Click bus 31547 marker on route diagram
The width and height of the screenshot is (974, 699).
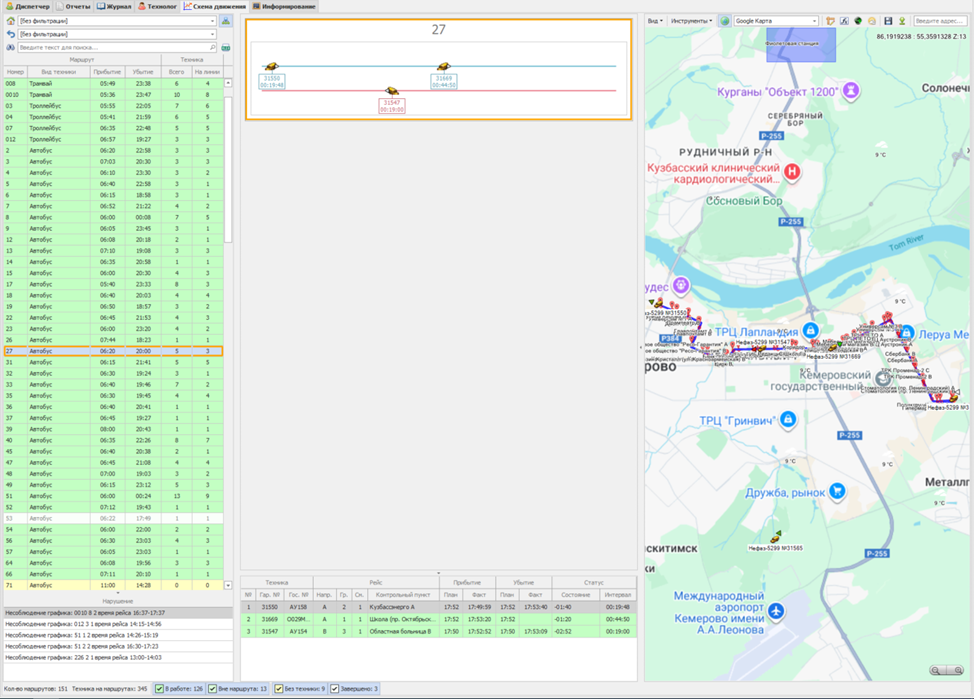tap(392, 91)
